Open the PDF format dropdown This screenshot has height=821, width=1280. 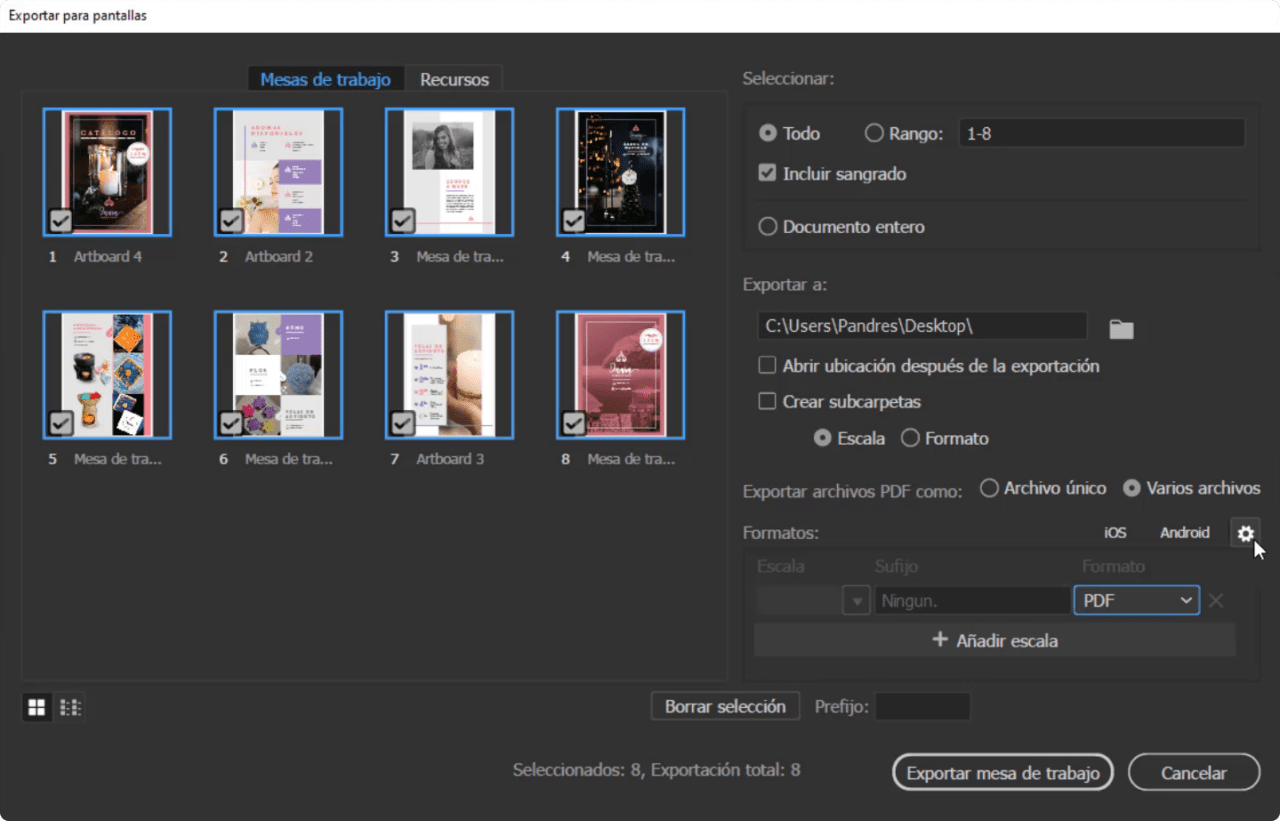click(x=1136, y=600)
